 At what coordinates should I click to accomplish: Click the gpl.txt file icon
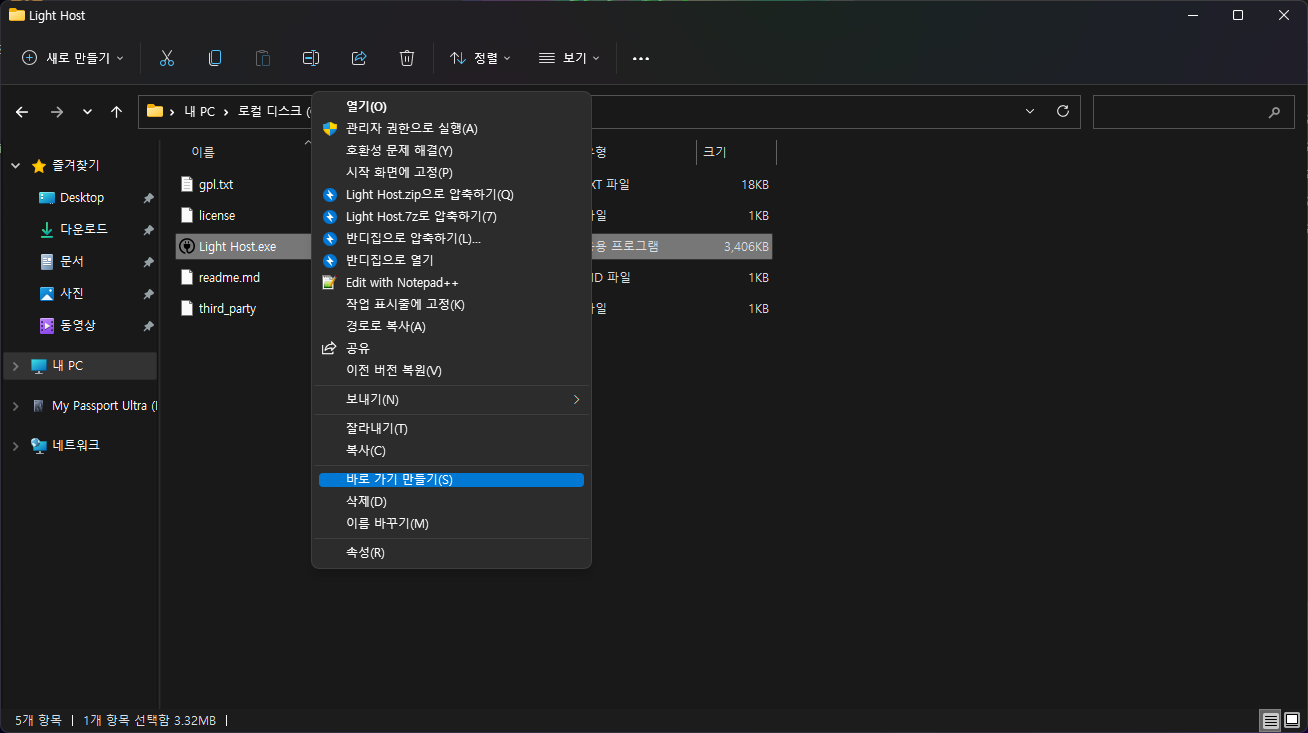click(x=186, y=184)
